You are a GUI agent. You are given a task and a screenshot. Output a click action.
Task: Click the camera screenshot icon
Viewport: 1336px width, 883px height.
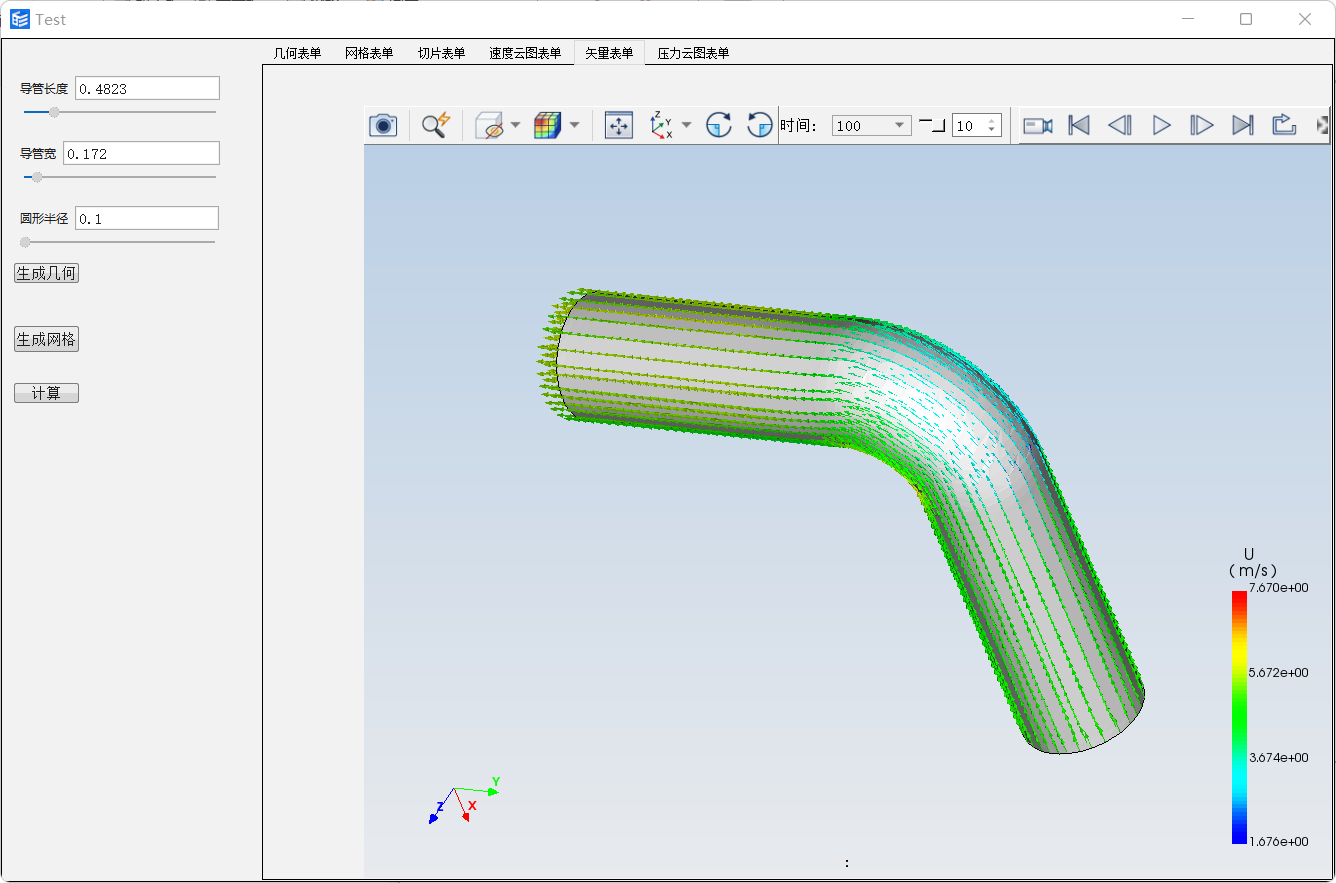pyautogui.click(x=383, y=125)
